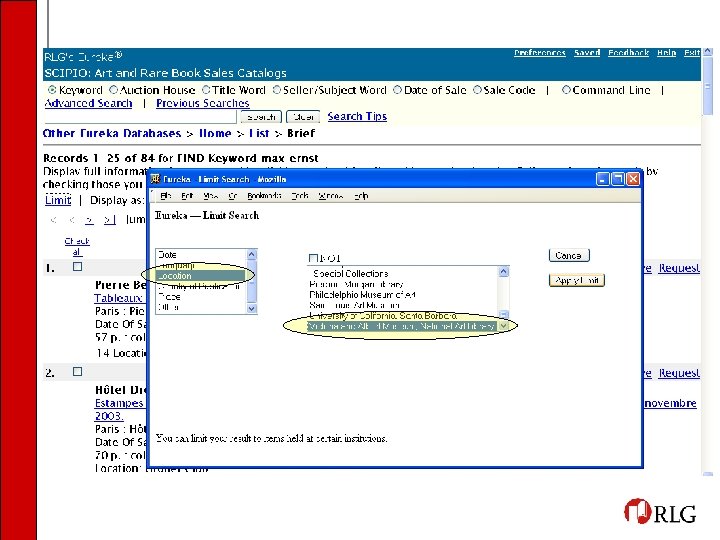Close the Limit Search window
Viewport: 720px width, 540px height.
(x=634, y=179)
